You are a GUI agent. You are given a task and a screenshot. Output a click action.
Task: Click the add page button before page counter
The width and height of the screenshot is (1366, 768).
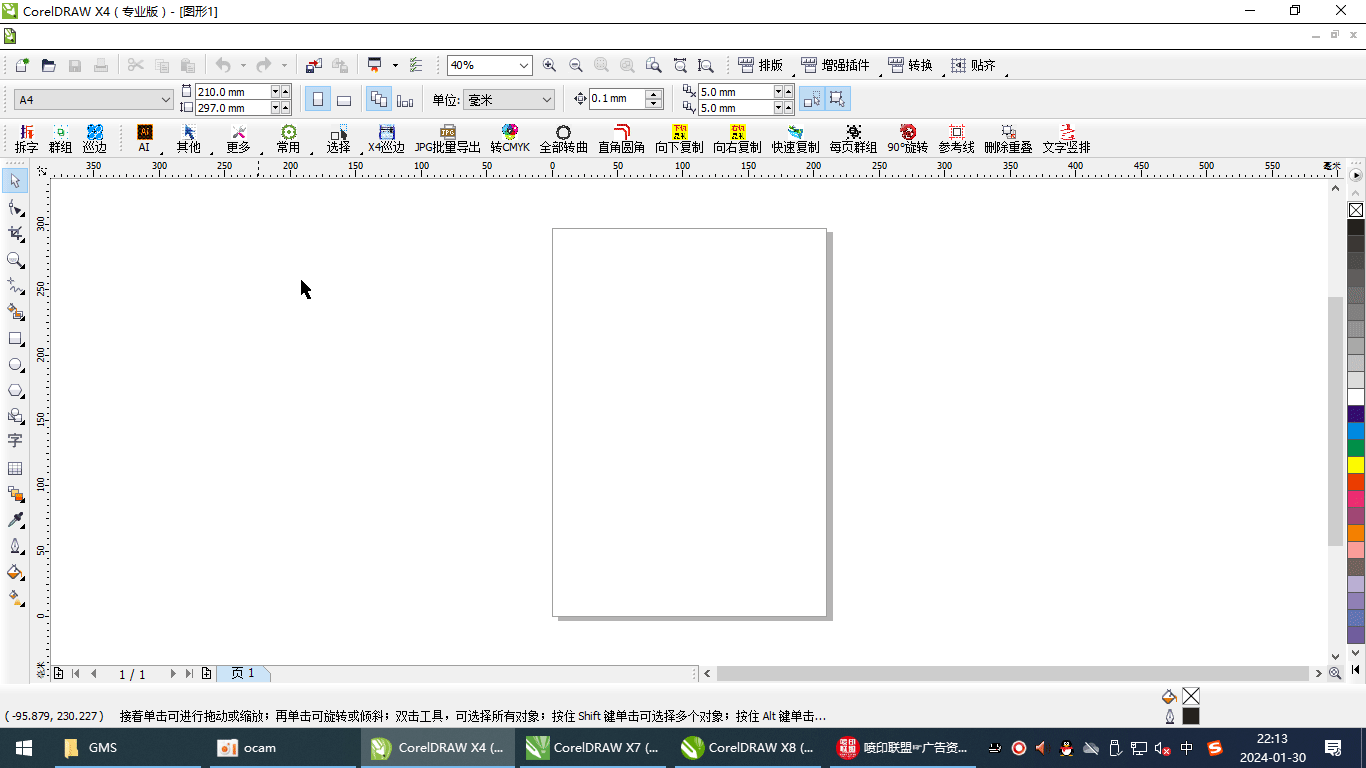[x=58, y=674]
